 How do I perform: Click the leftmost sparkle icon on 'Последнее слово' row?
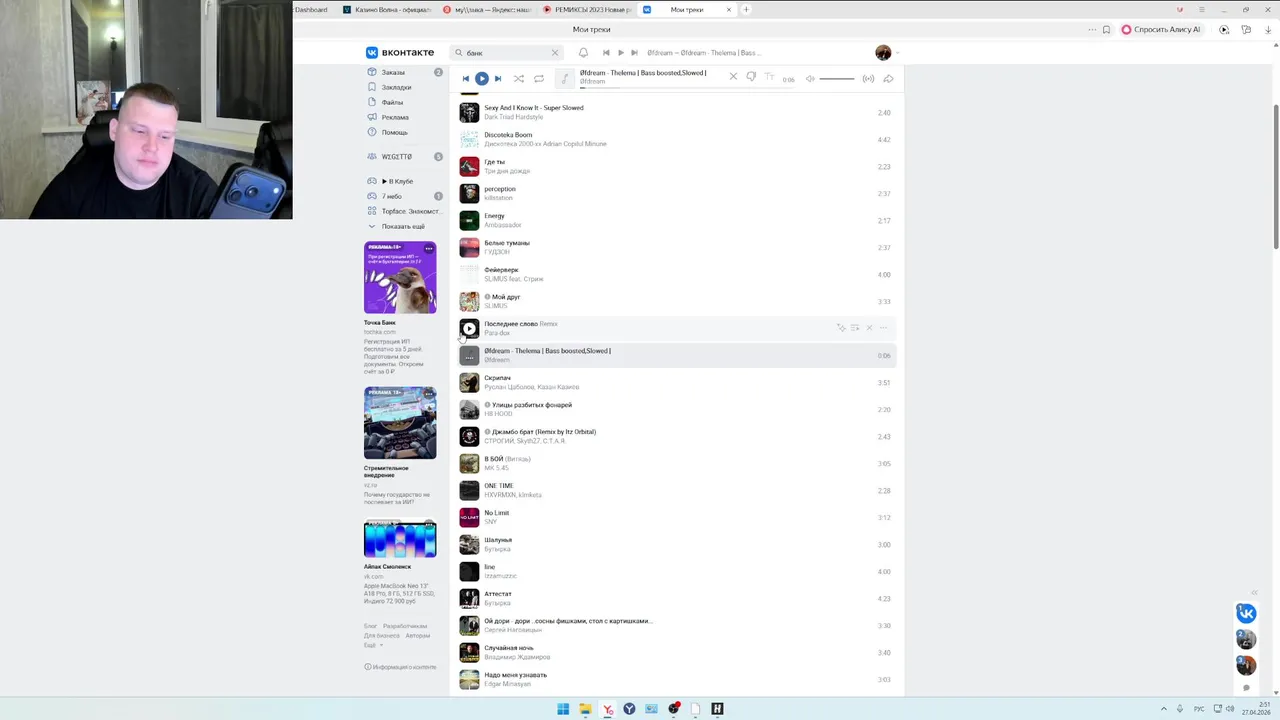pos(841,328)
